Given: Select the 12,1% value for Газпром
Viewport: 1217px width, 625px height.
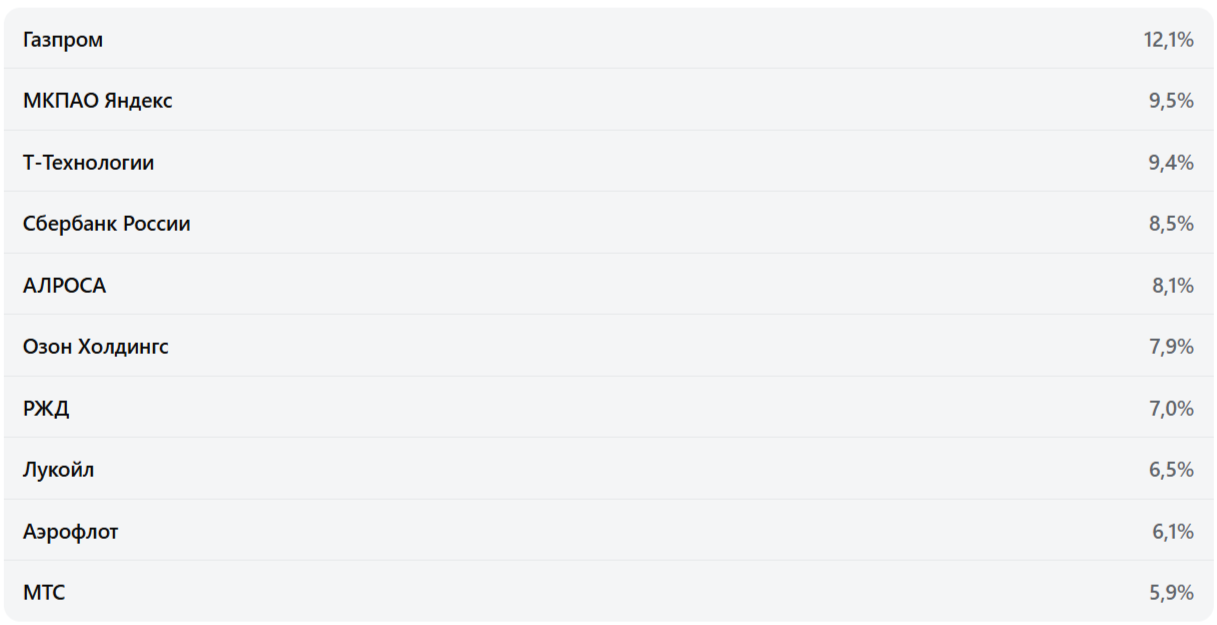Looking at the screenshot, I should click(x=1168, y=40).
